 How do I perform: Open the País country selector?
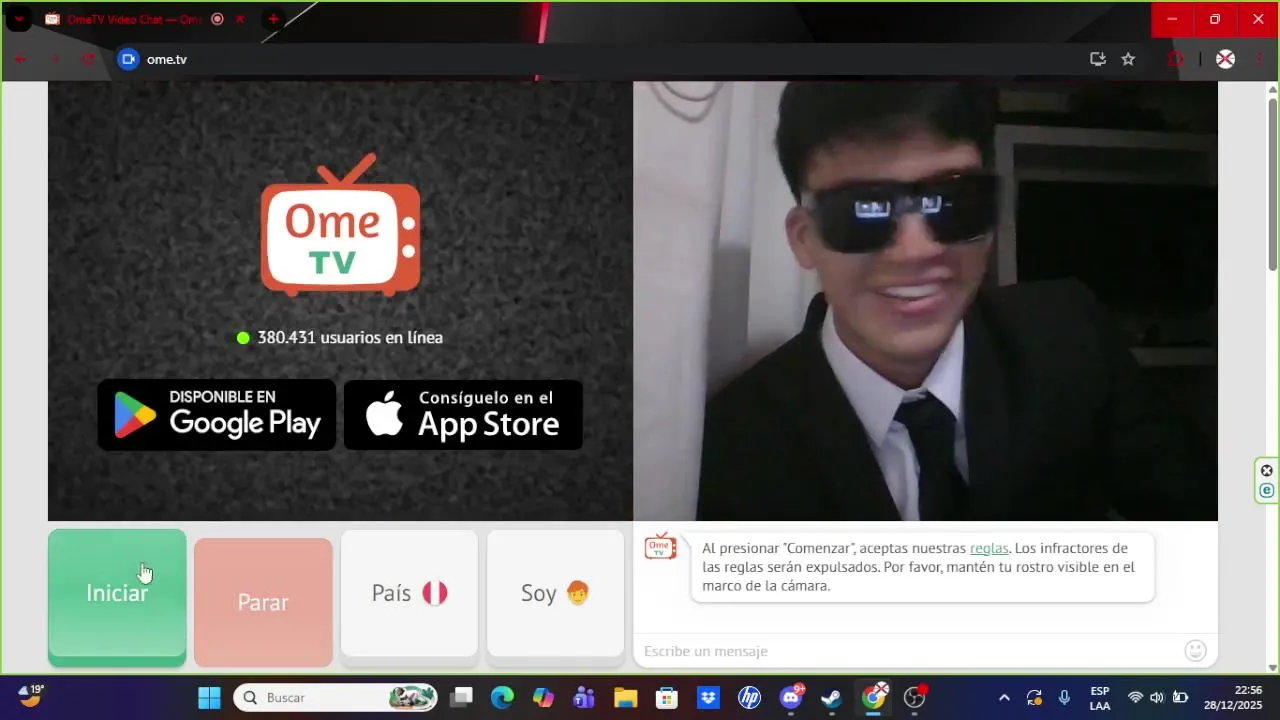coord(409,594)
